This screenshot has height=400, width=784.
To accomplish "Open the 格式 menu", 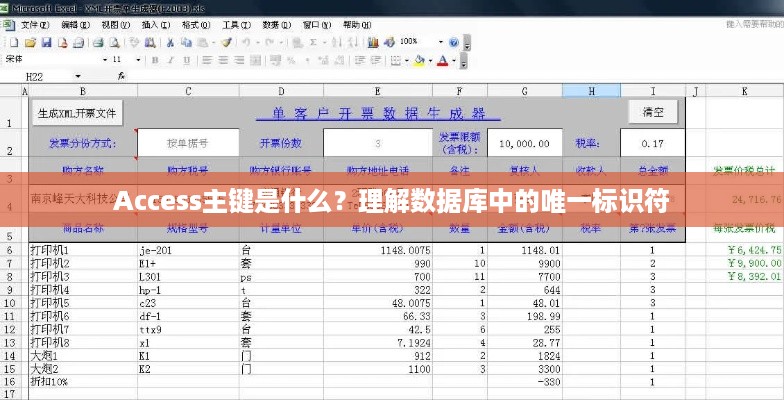I will tap(196, 24).
